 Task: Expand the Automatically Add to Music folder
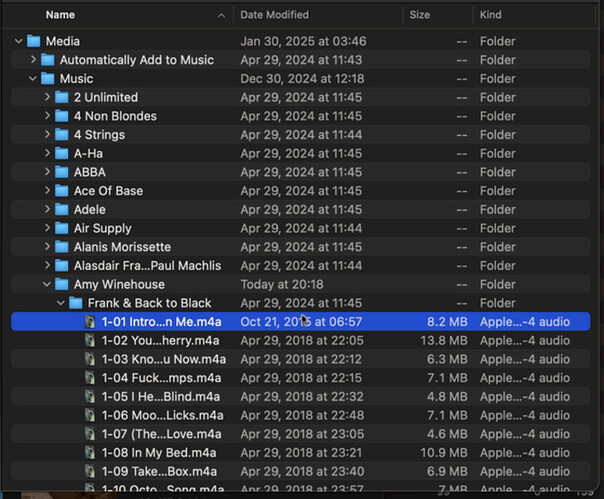click(33, 60)
